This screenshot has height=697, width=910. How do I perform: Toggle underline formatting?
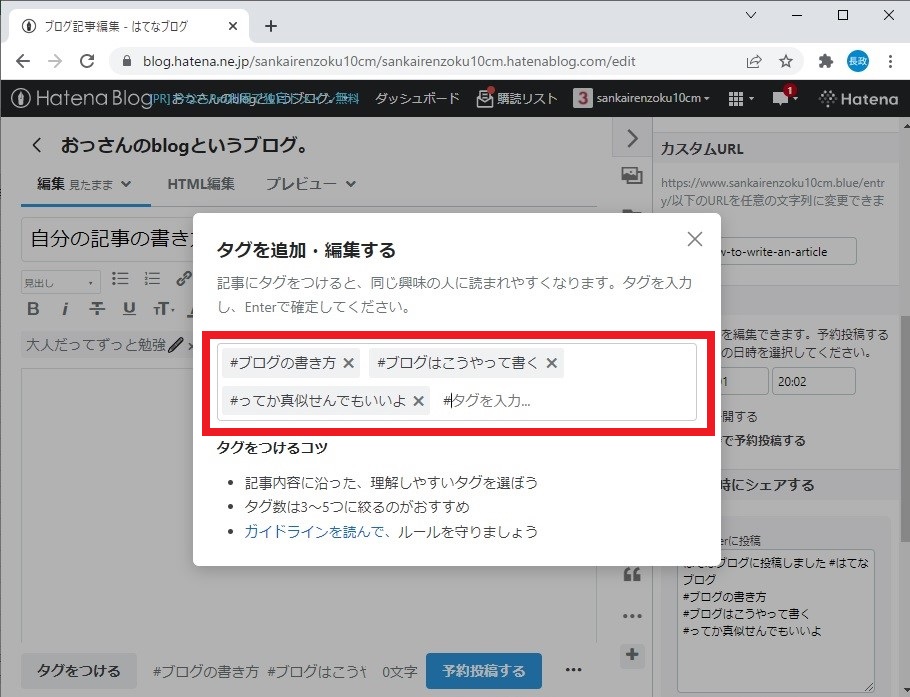pyautogui.click(x=129, y=309)
